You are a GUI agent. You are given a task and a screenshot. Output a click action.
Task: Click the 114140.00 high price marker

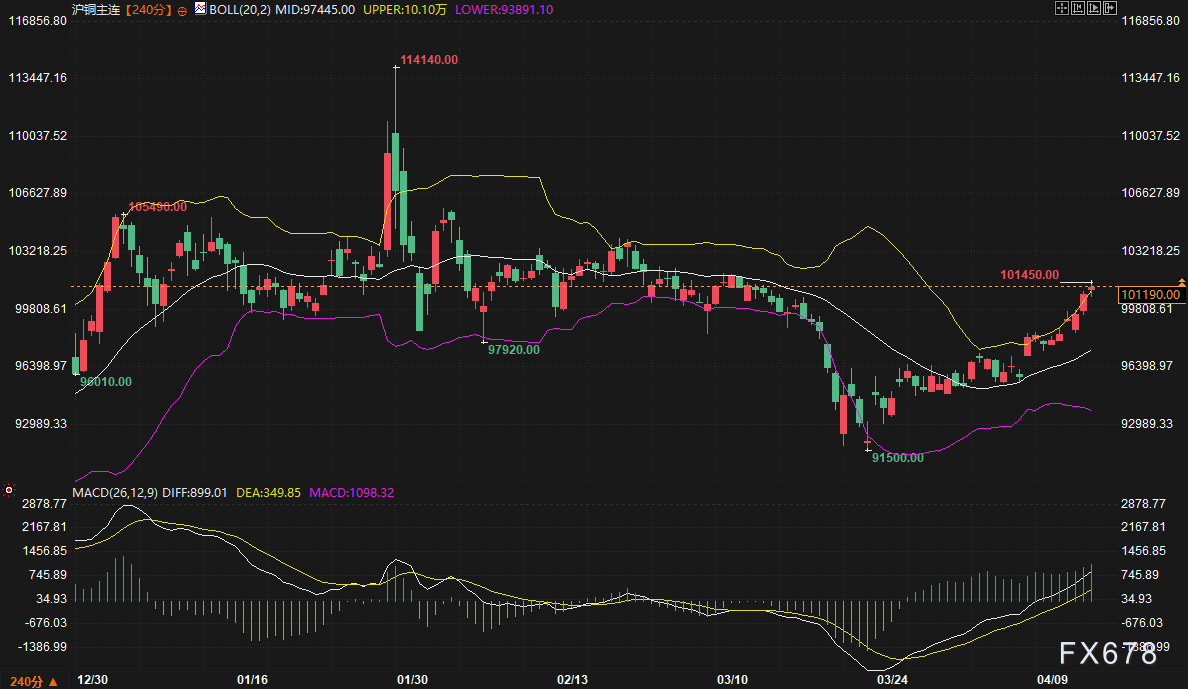pyautogui.click(x=429, y=60)
